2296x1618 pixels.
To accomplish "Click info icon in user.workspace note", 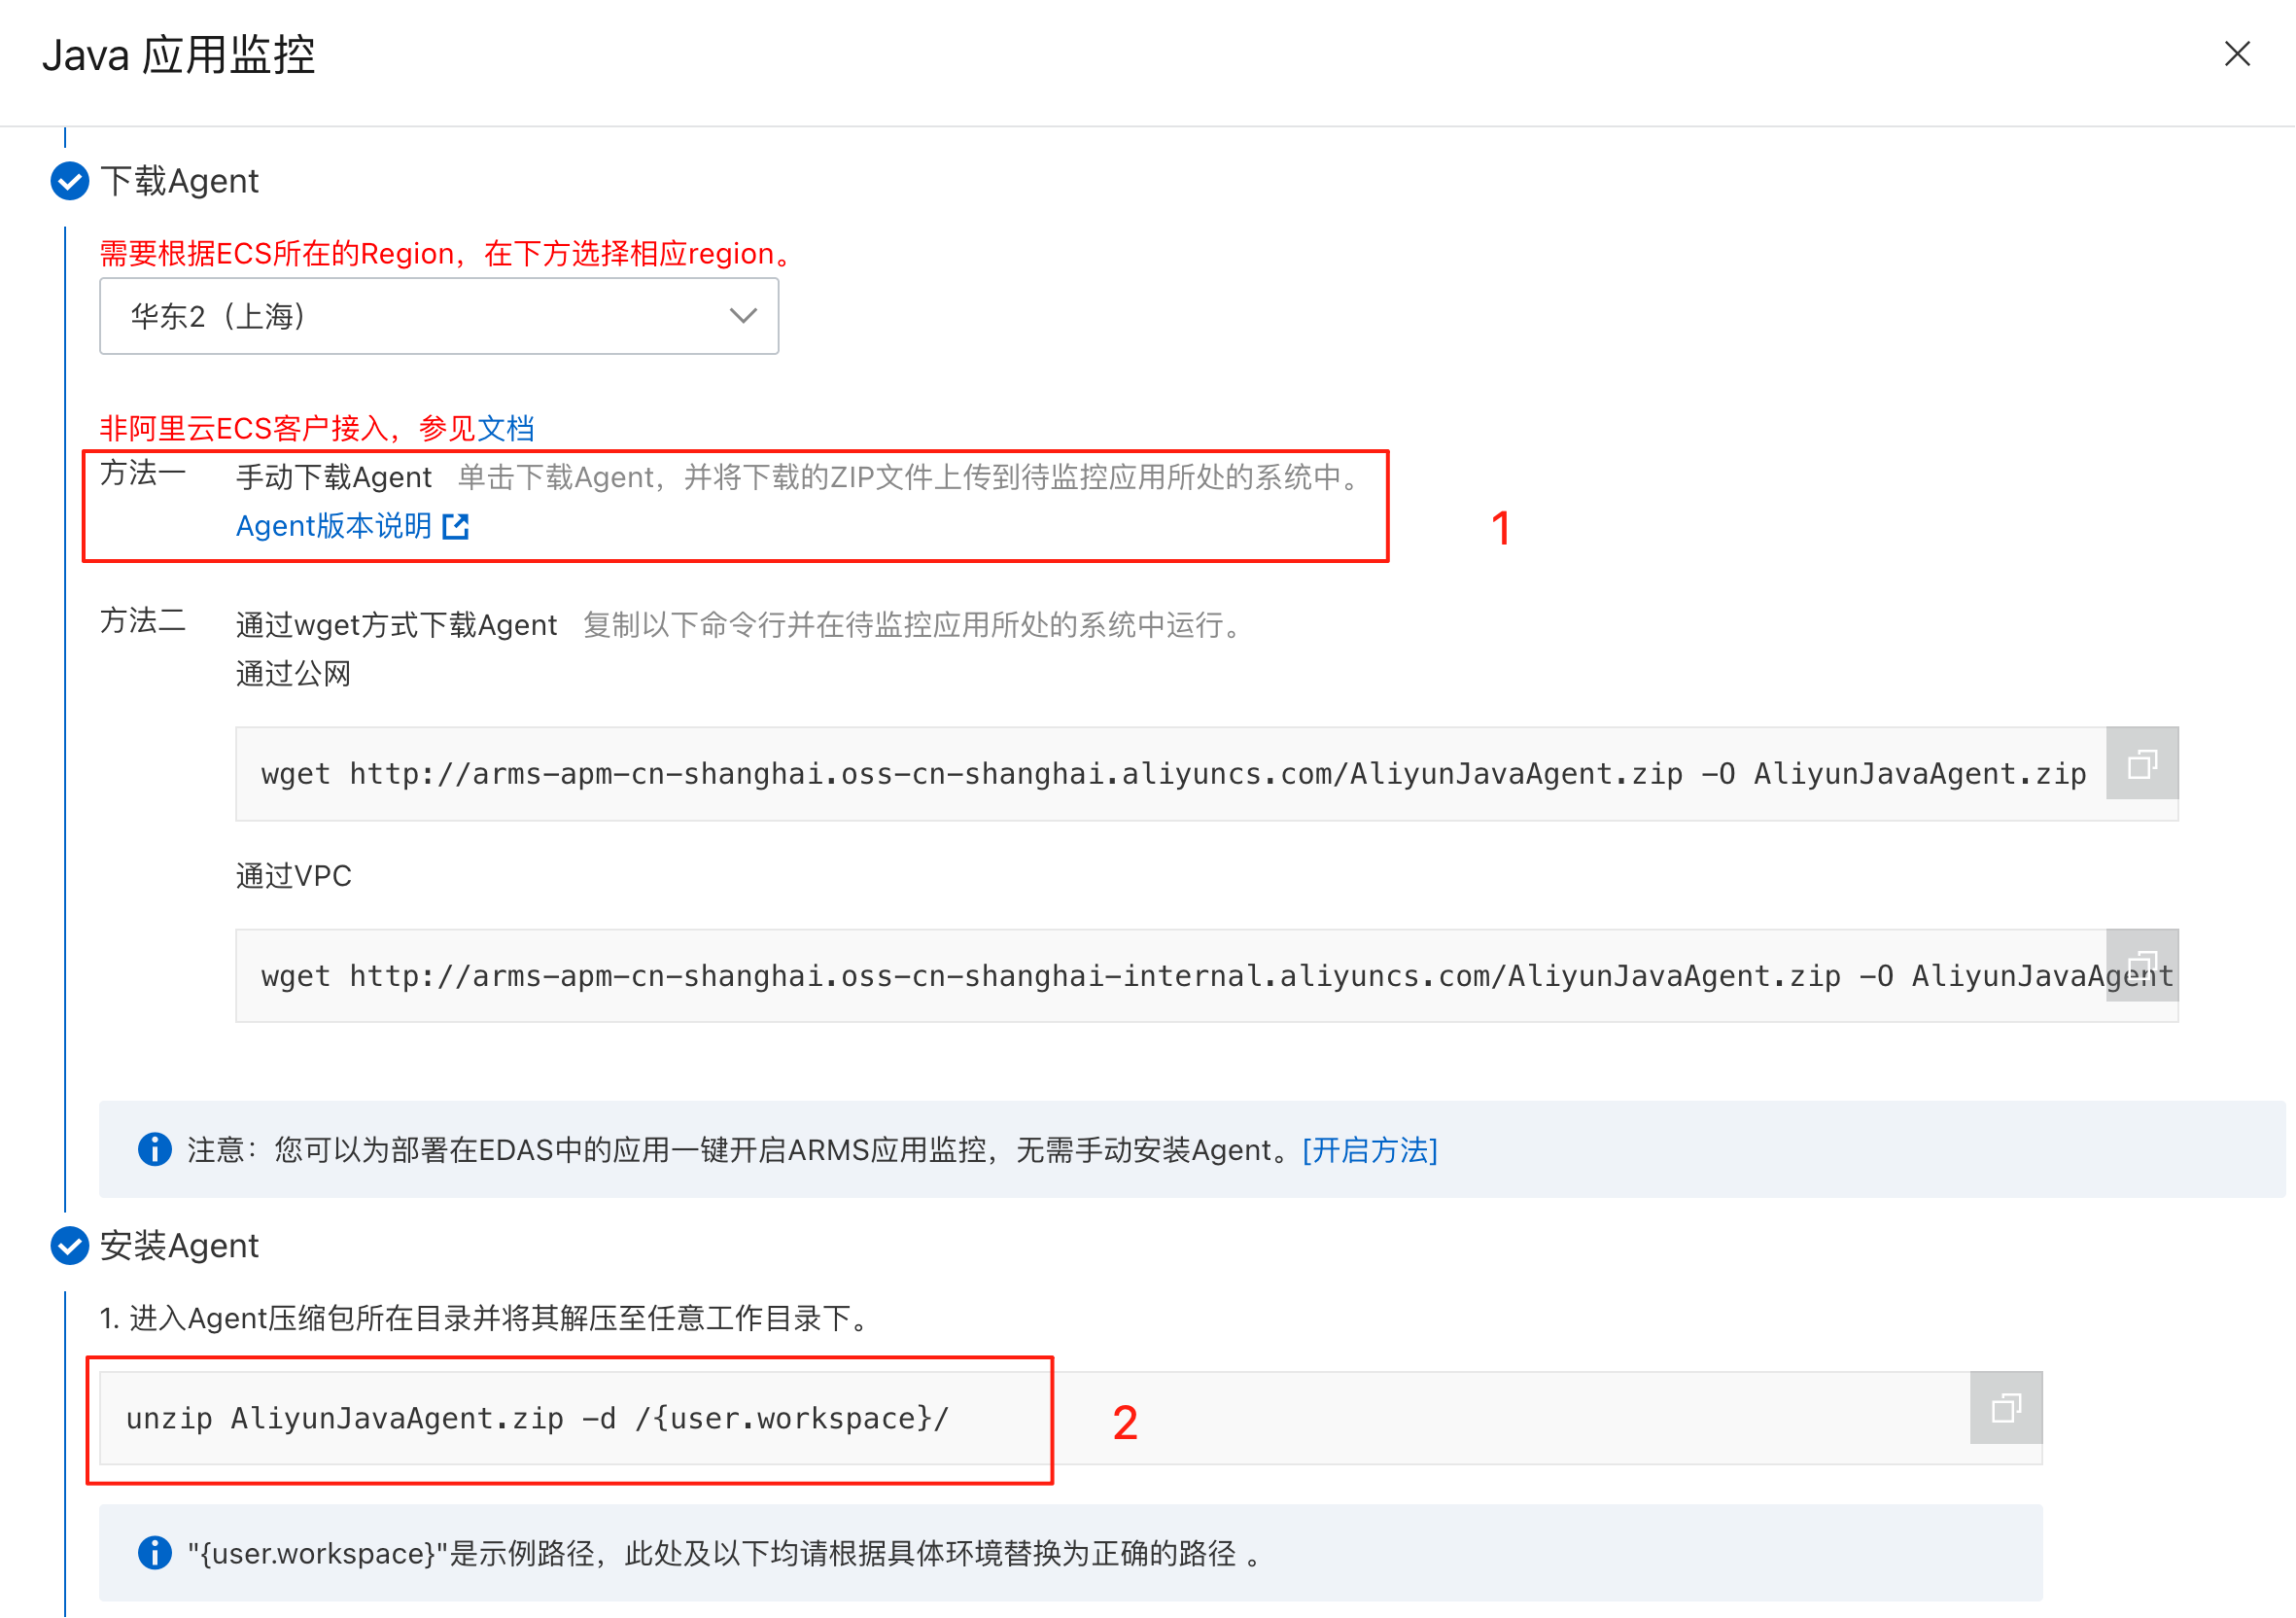I will point(154,1553).
